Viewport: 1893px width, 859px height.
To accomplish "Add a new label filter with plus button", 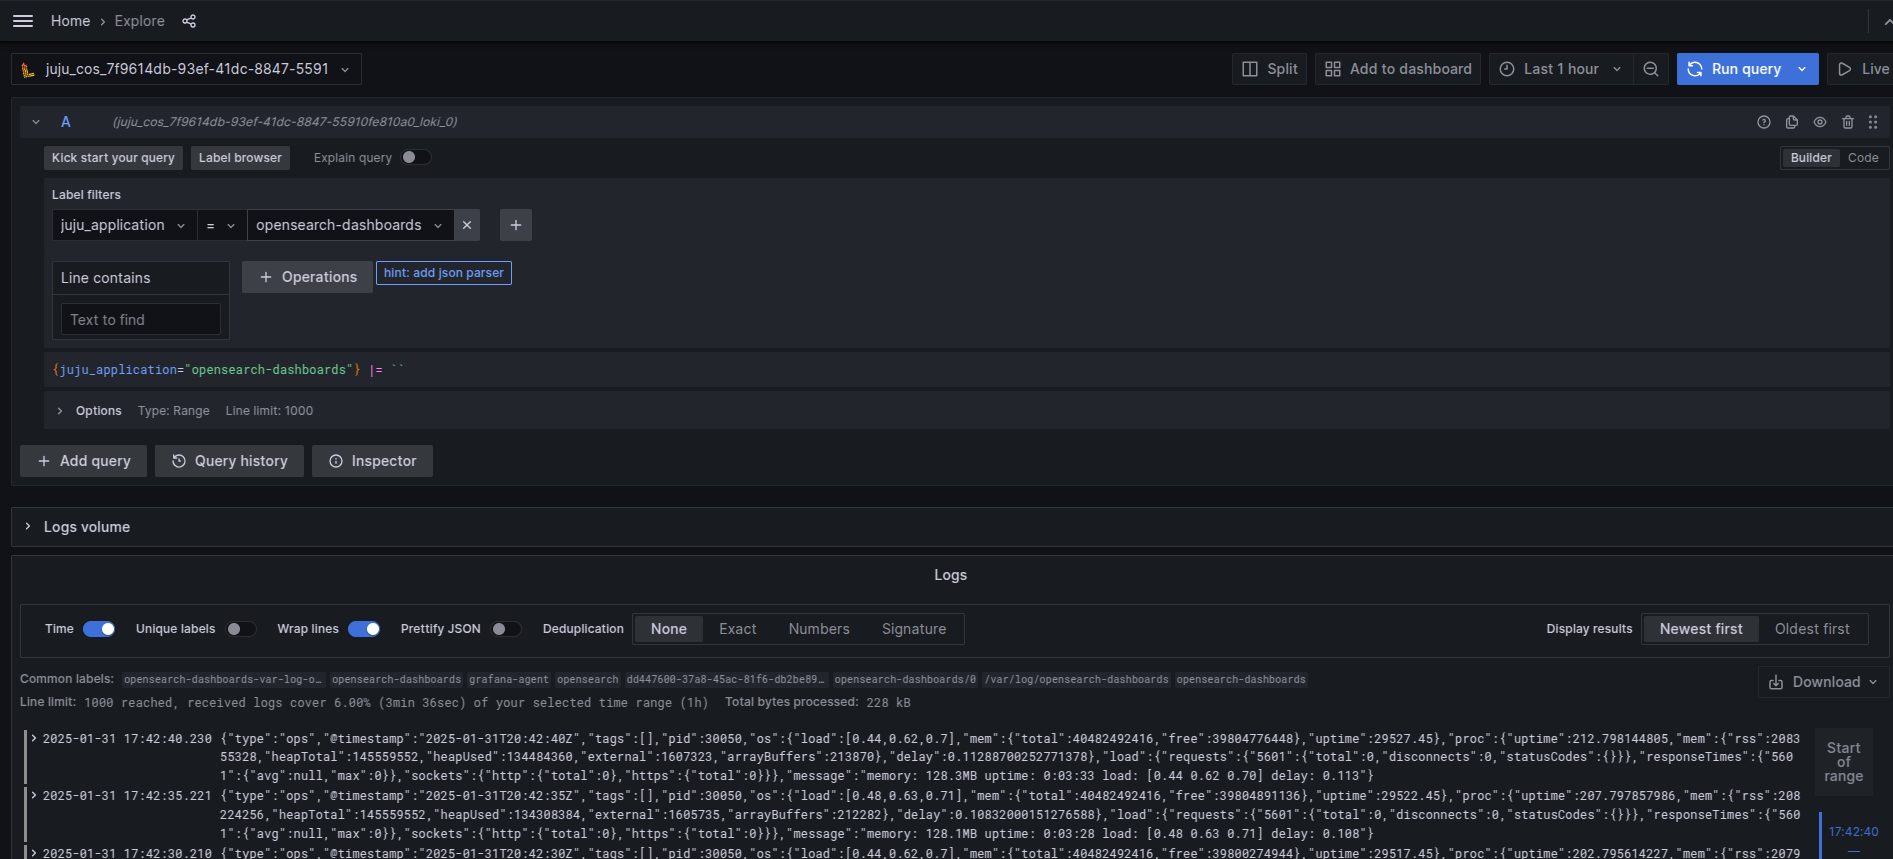I will click(x=516, y=225).
